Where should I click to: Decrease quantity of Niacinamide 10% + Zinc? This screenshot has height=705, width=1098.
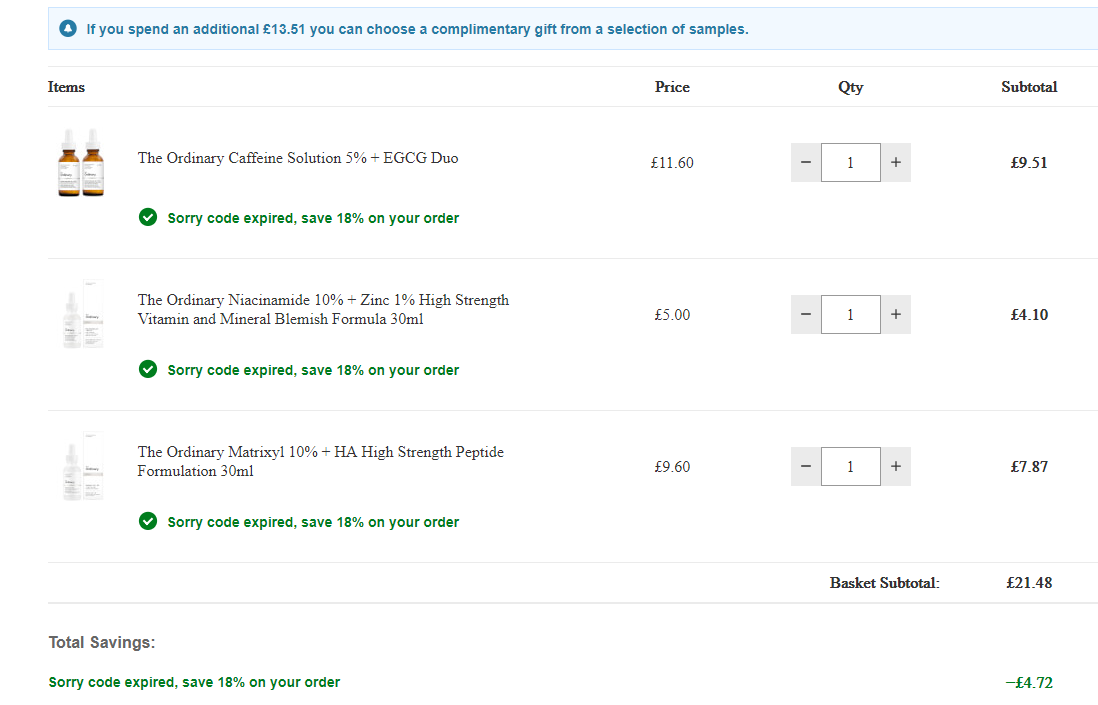[805, 314]
